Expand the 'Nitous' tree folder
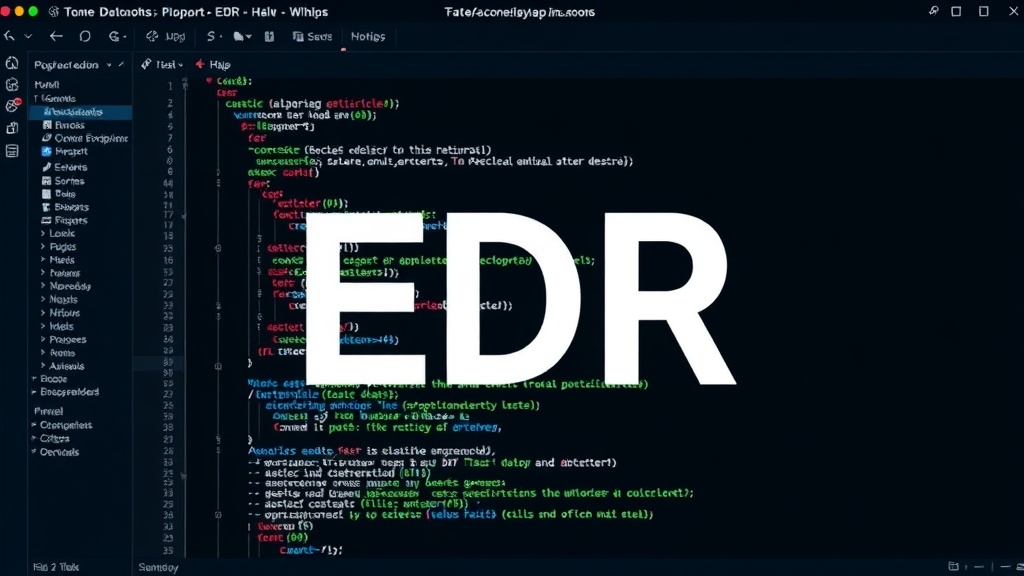1024x576 pixels. 43,313
